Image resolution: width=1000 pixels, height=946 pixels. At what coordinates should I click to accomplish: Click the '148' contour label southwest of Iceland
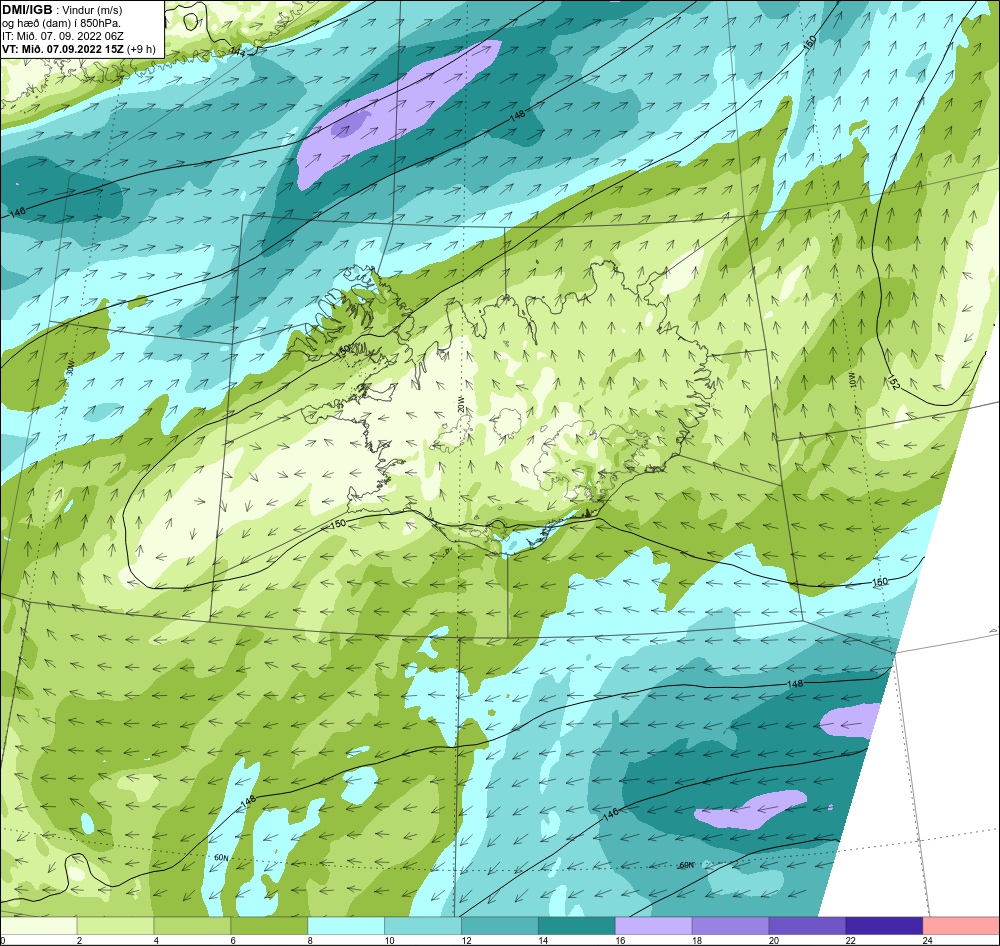(248, 800)
